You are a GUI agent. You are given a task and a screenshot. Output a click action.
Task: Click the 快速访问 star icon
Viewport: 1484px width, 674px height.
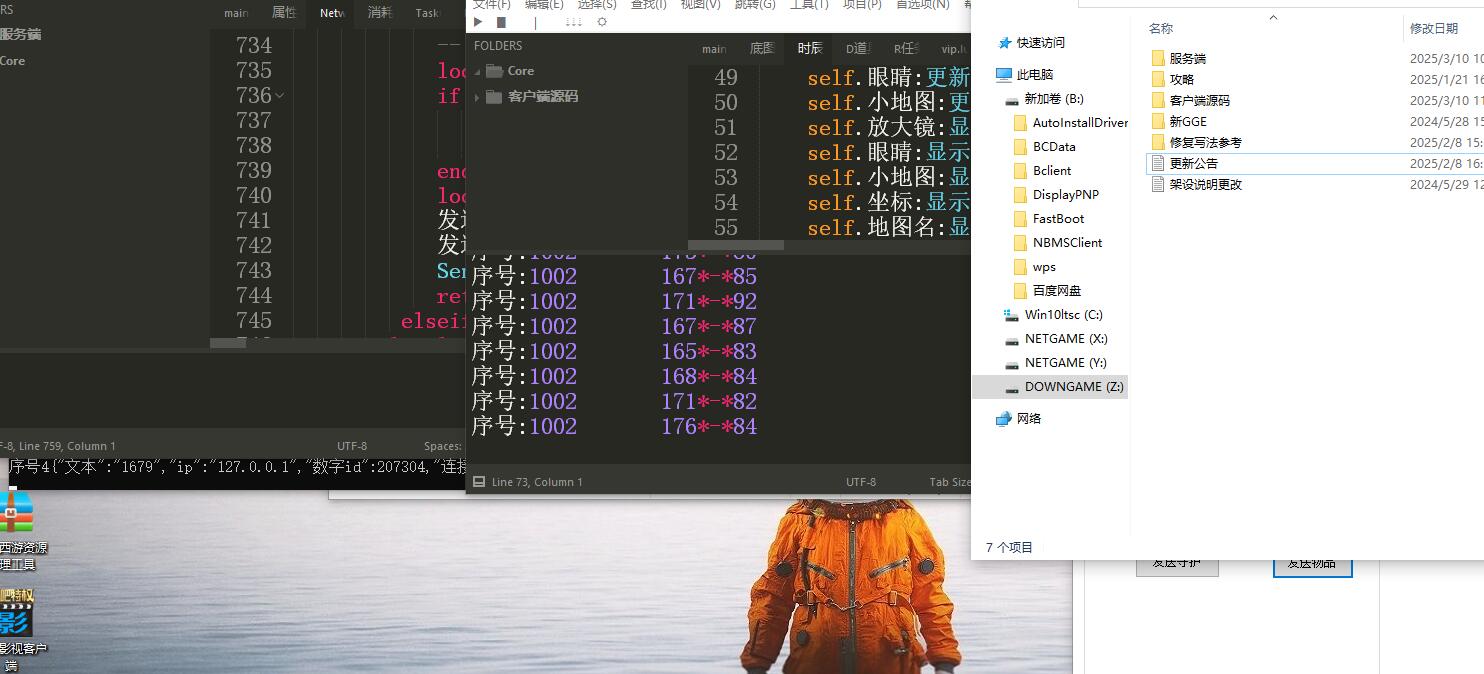[x=1005, y=43]
